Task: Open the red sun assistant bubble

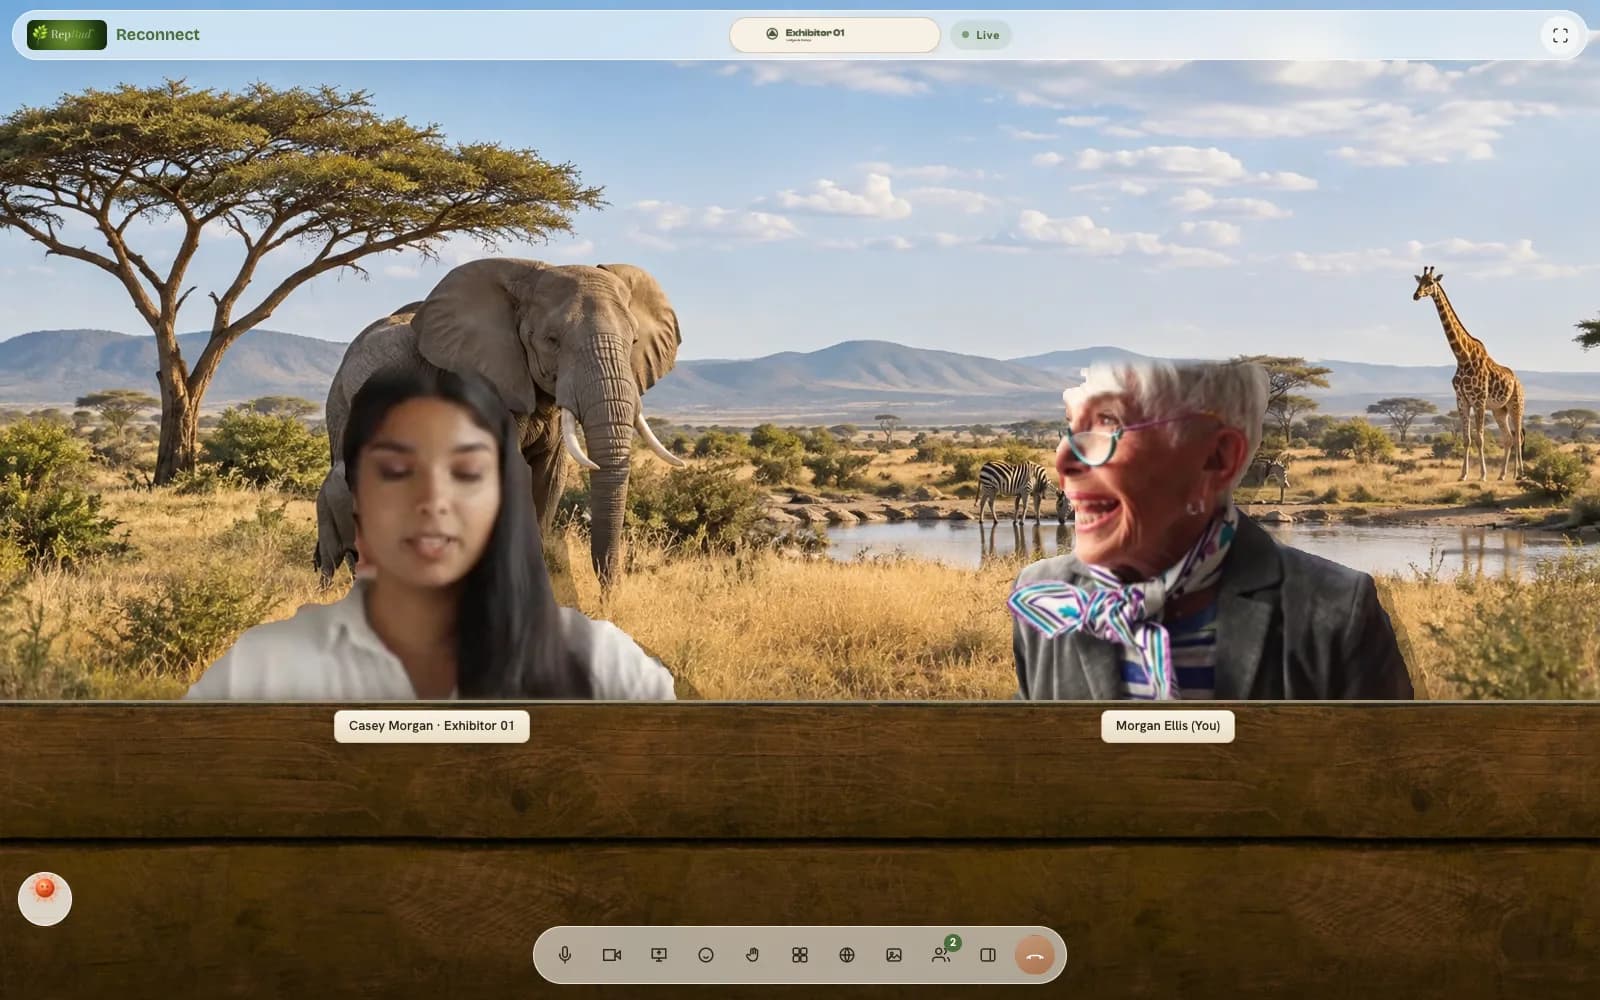Action: [45, 898]
